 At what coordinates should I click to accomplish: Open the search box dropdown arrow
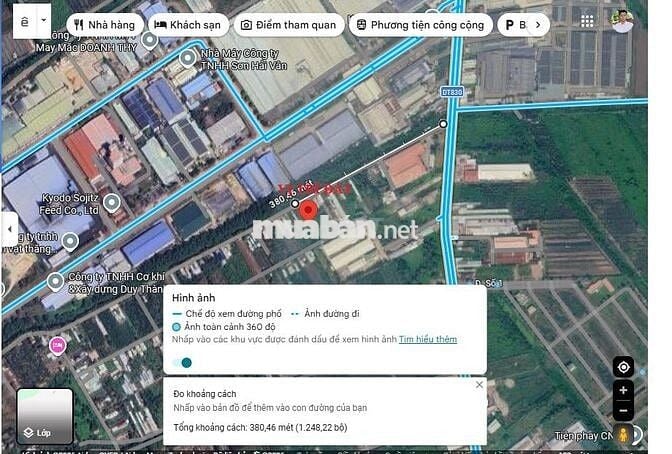tap(44, 20)
